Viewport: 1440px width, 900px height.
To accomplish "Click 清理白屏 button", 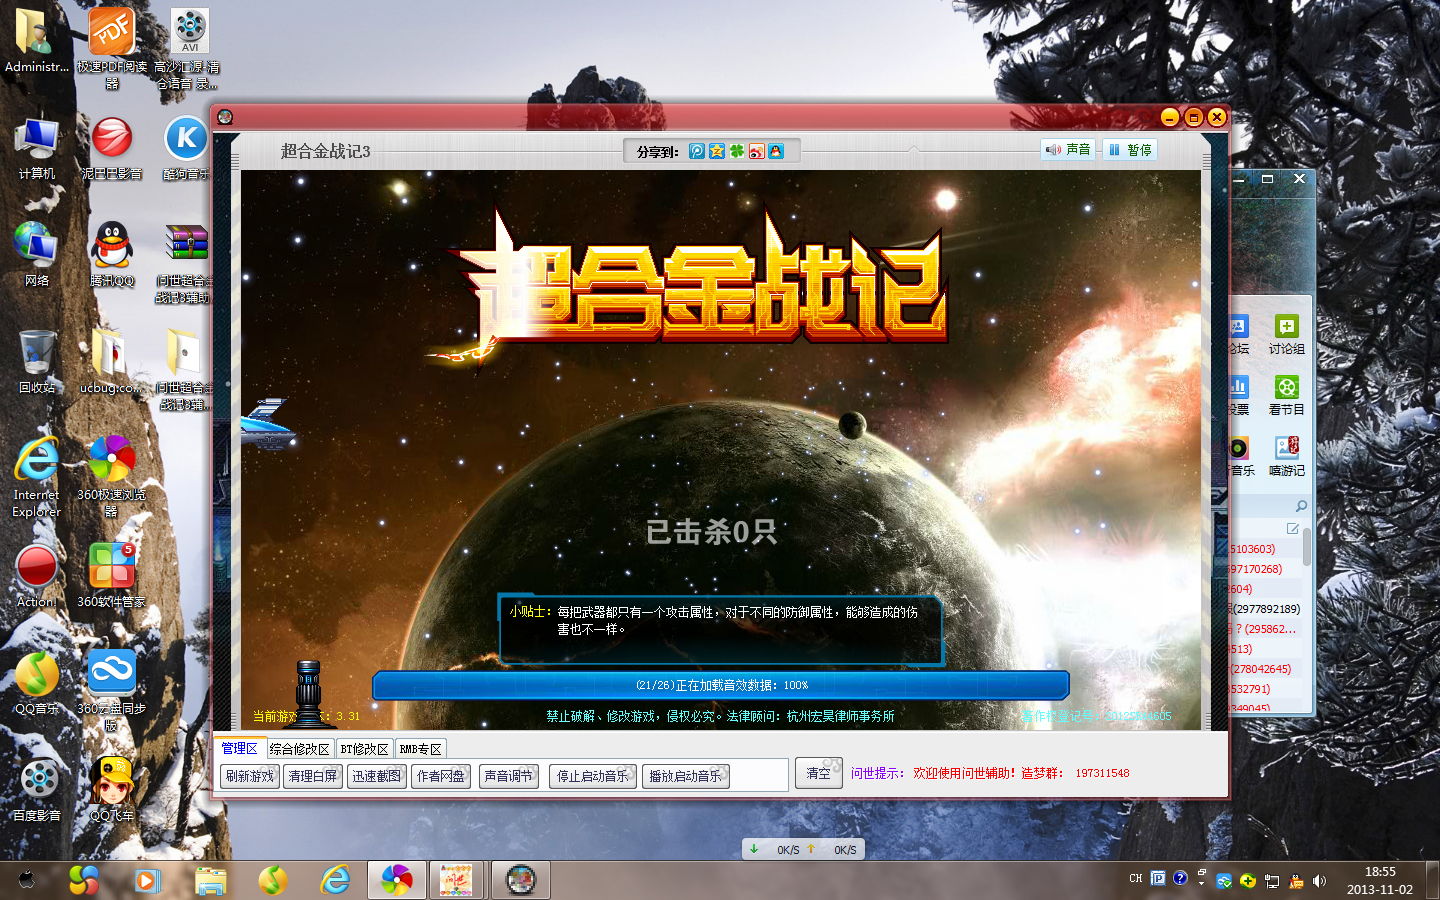I will pos(313,776).
